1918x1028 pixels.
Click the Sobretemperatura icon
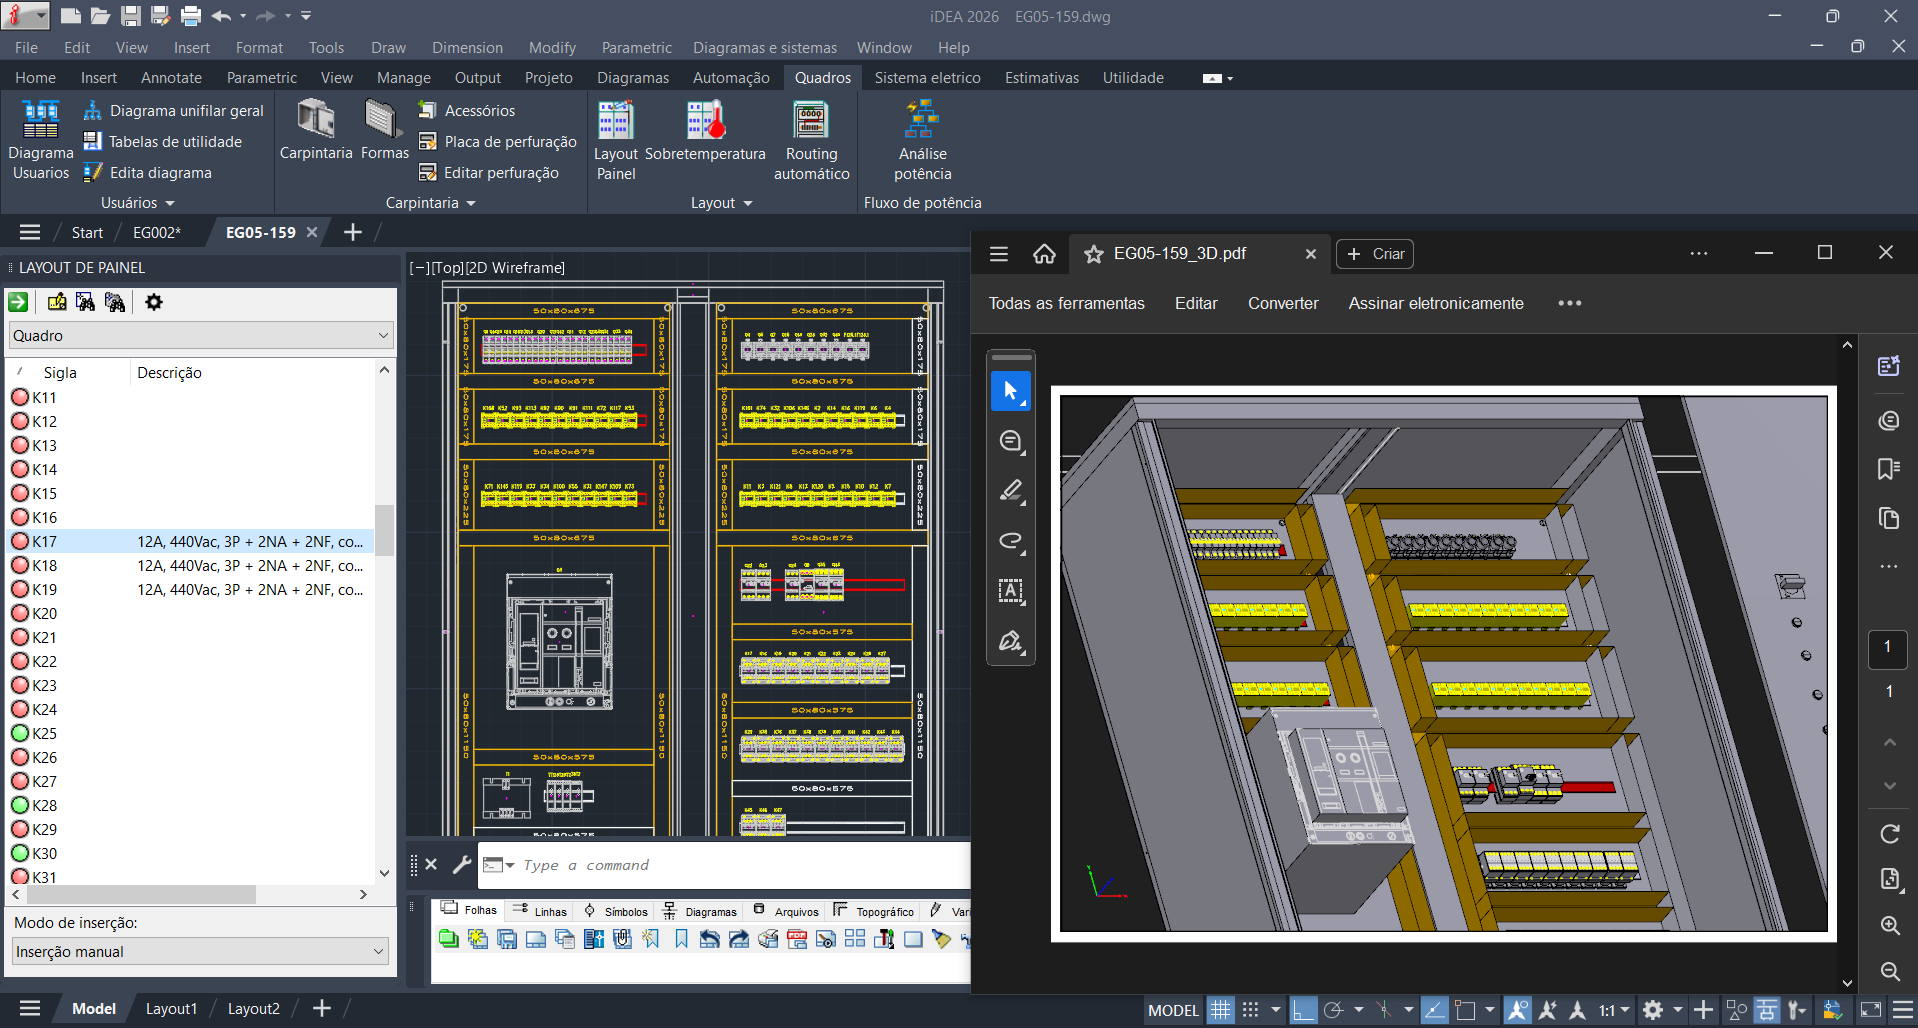click(x=705, y=121)
